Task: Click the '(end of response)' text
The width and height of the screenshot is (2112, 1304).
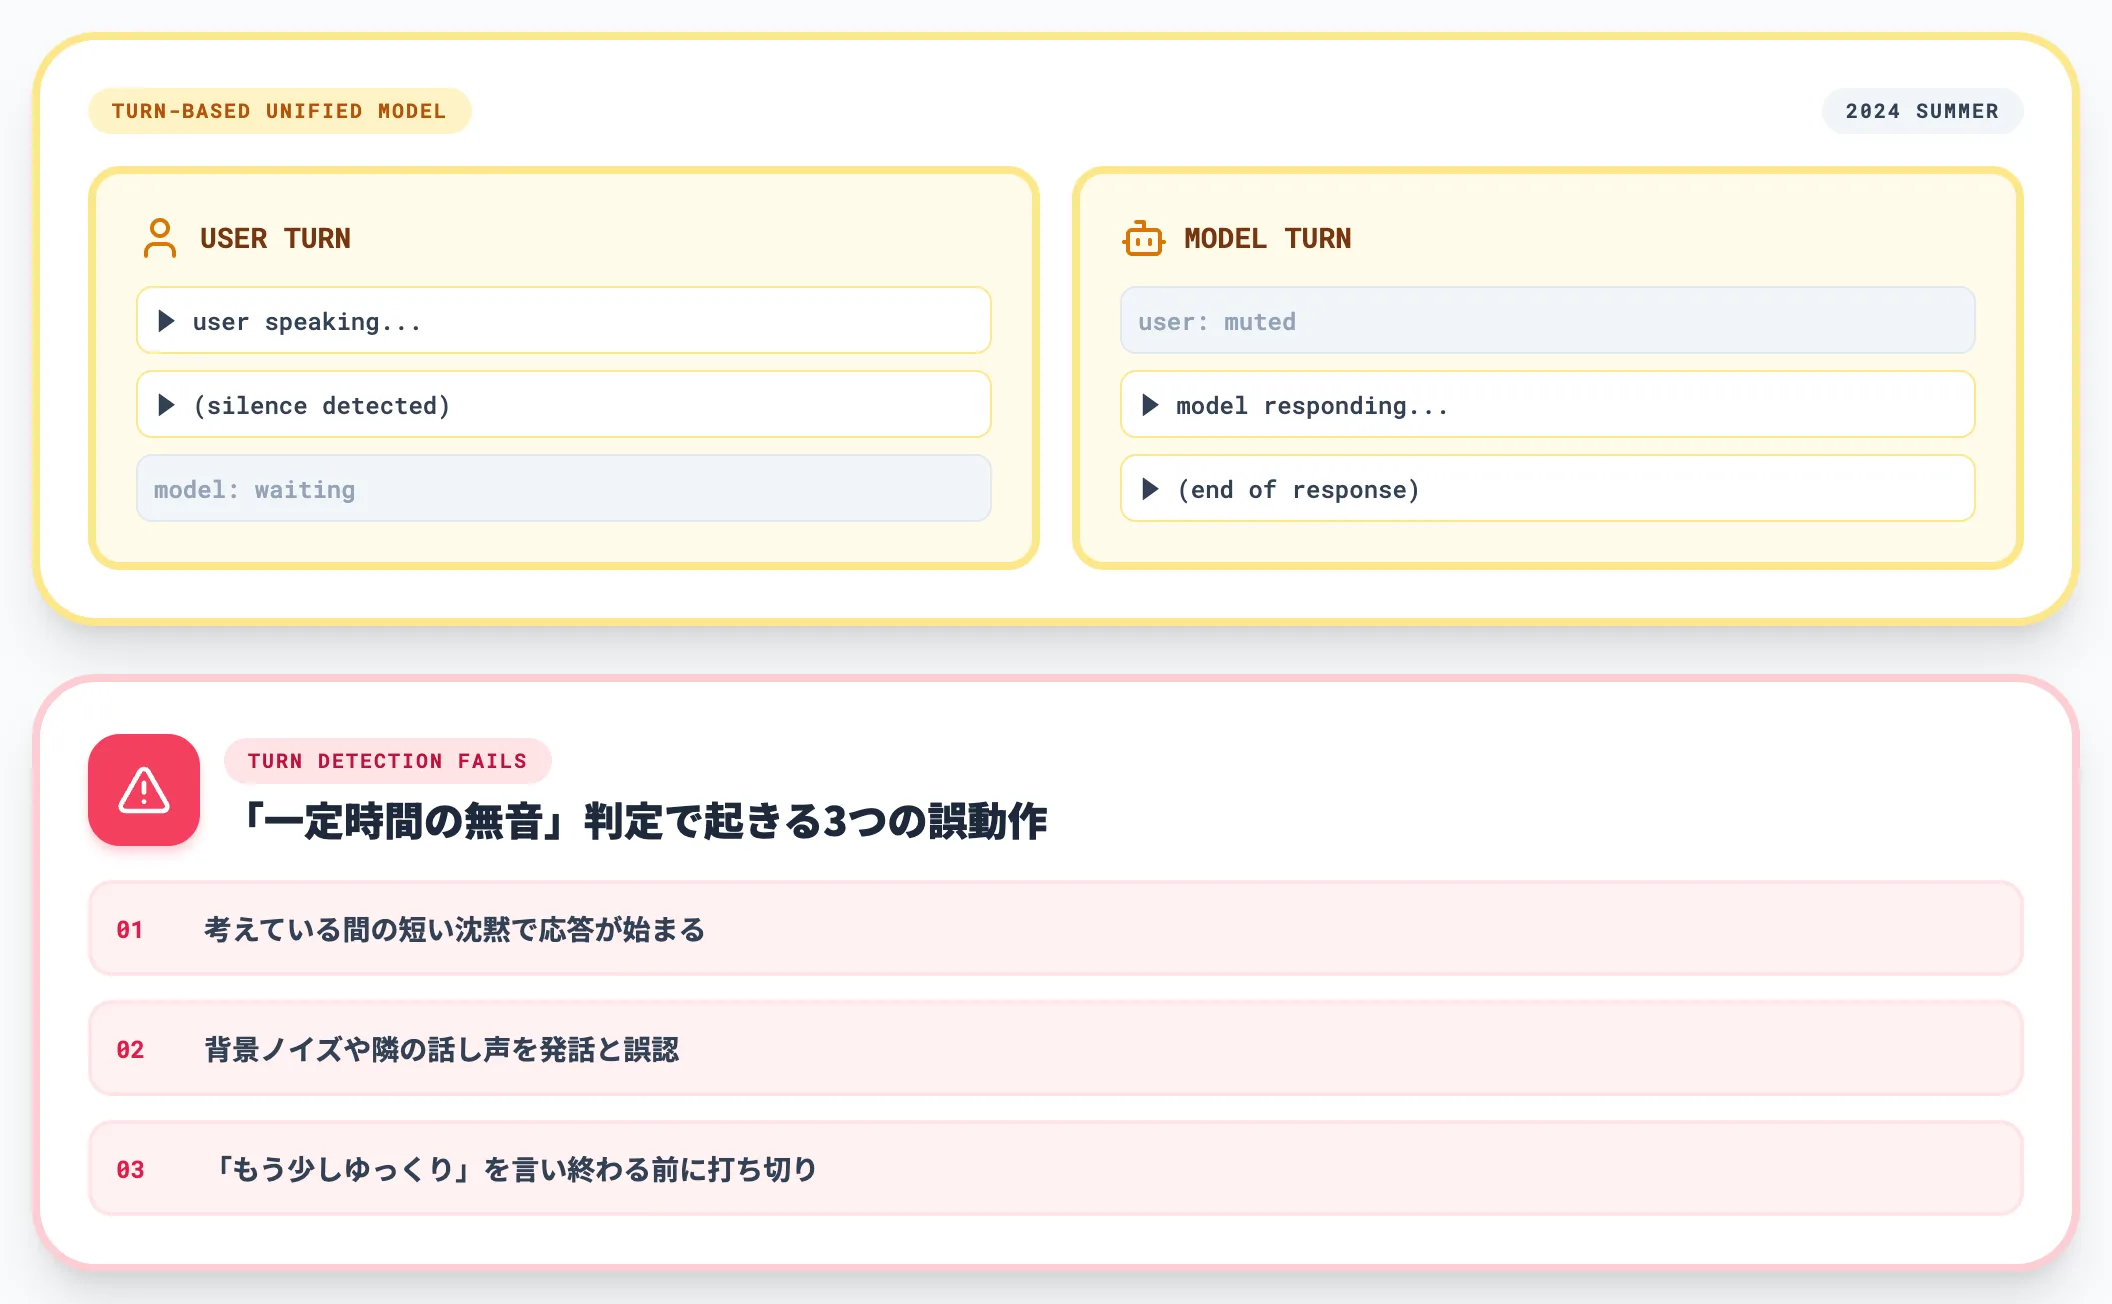Action: pos(1298,490)
